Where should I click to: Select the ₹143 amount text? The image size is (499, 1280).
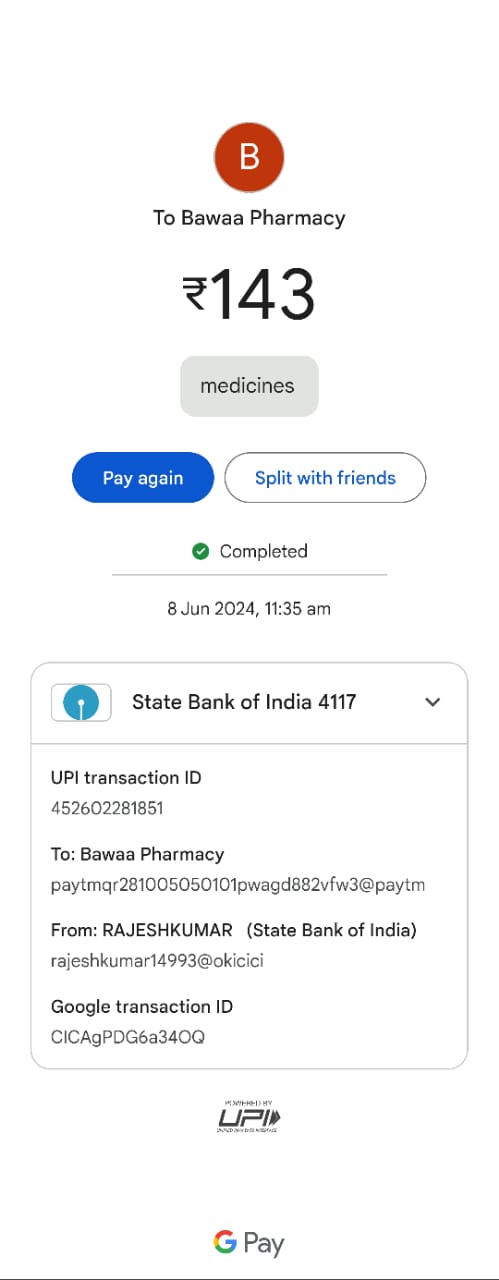tap(249, 295)
